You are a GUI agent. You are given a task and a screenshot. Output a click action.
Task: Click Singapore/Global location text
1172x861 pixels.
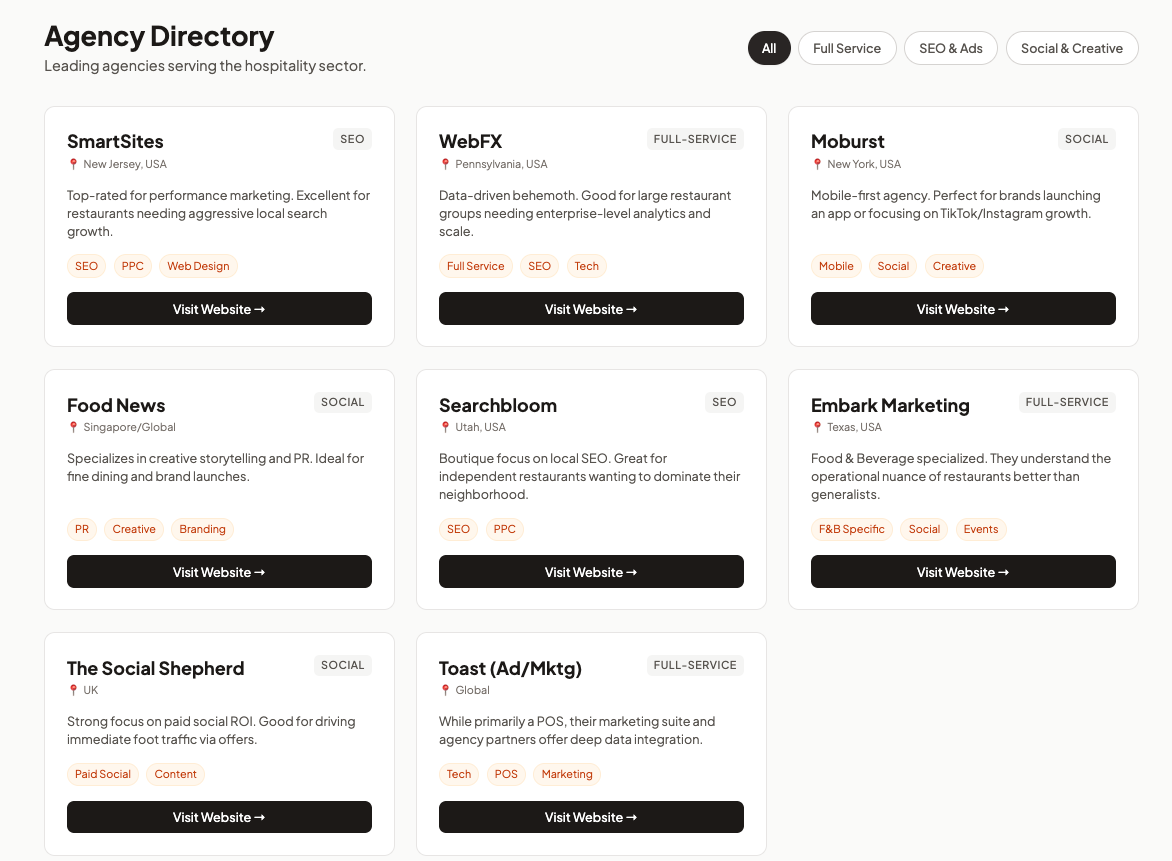tap(129, 428)
